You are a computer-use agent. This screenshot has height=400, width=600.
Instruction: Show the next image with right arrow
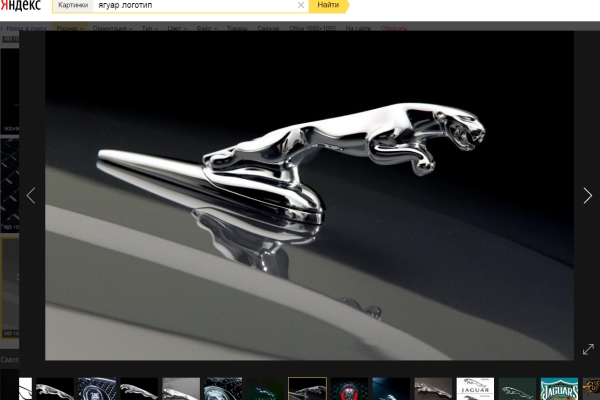click(588, 196)
